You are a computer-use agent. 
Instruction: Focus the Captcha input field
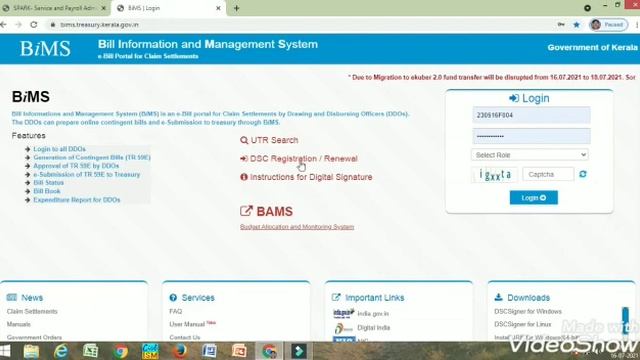click(x=548, y=174)
